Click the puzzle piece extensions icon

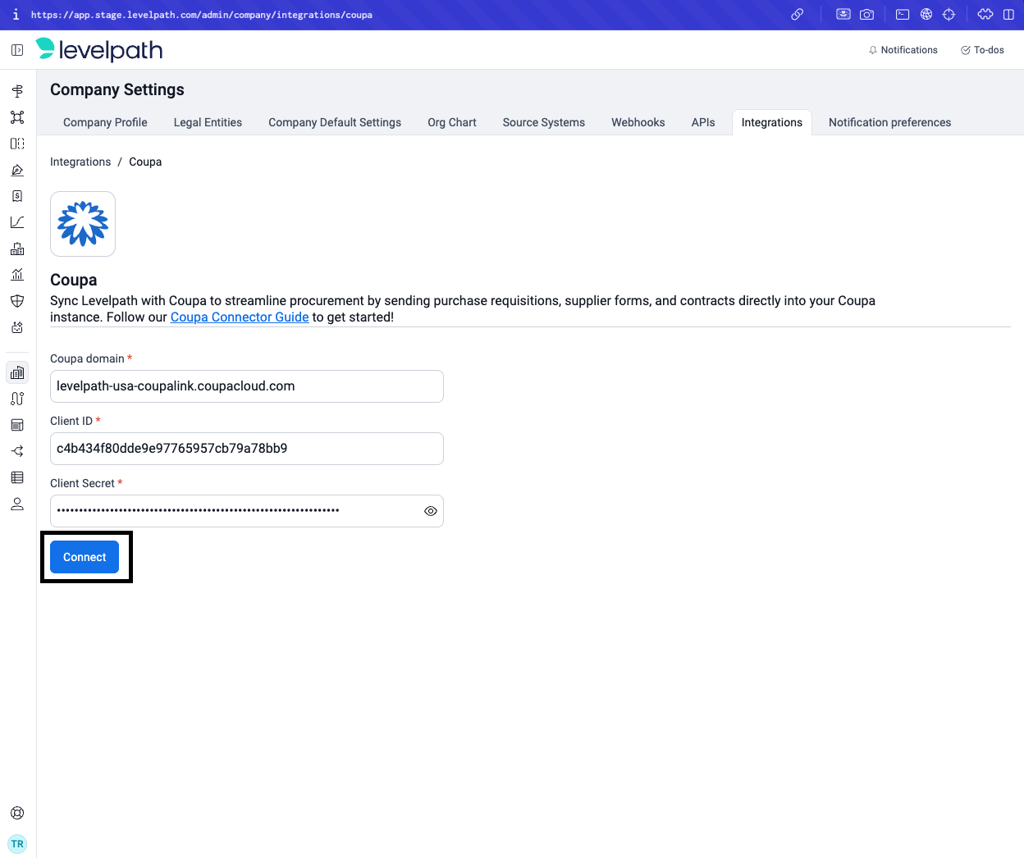point(985,15)
